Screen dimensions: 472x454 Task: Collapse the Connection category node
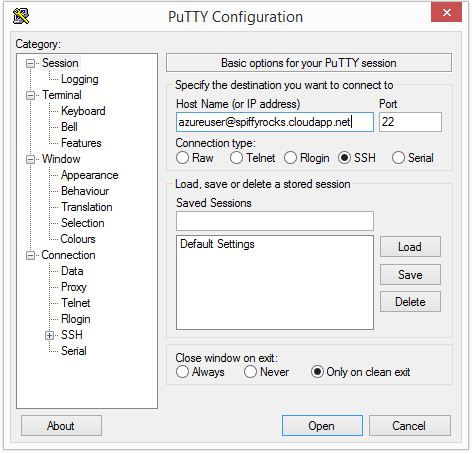coord(30,255)
